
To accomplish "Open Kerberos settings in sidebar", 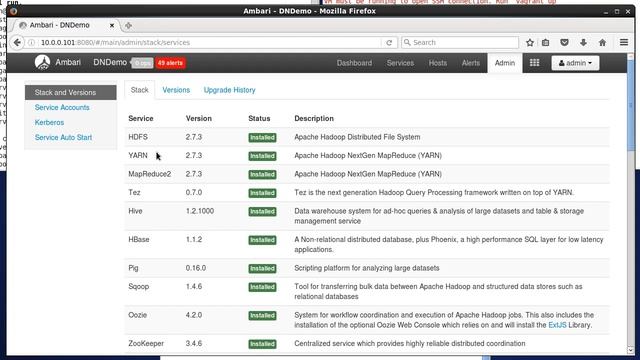I will (x=49, y=122).
